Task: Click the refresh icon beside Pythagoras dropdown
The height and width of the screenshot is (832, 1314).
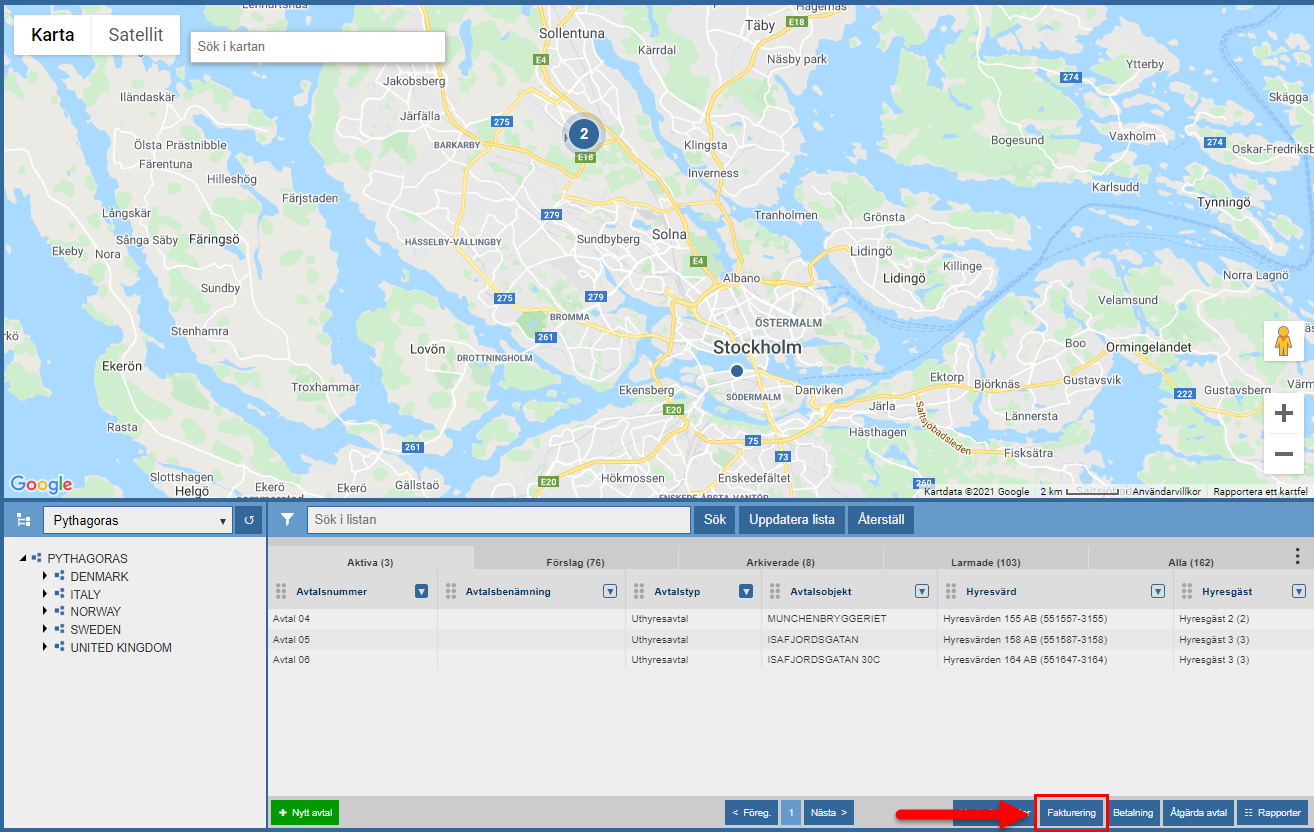Action: (248, 520)
